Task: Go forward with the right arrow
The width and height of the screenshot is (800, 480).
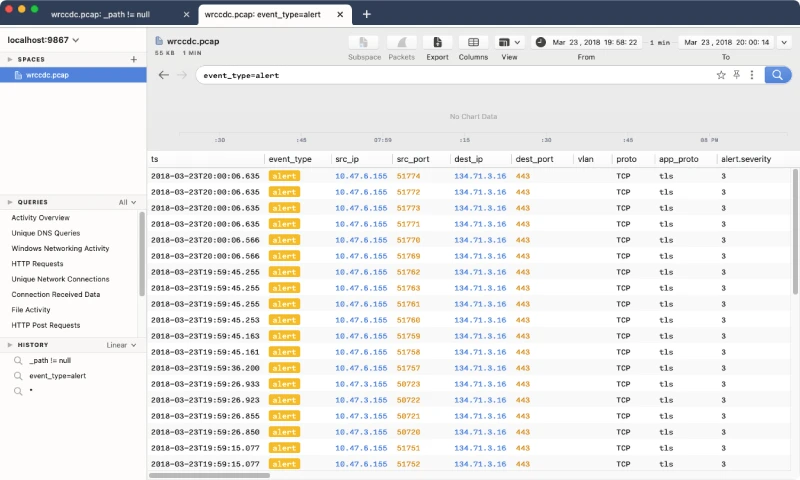Action: (x=182, y=75)
